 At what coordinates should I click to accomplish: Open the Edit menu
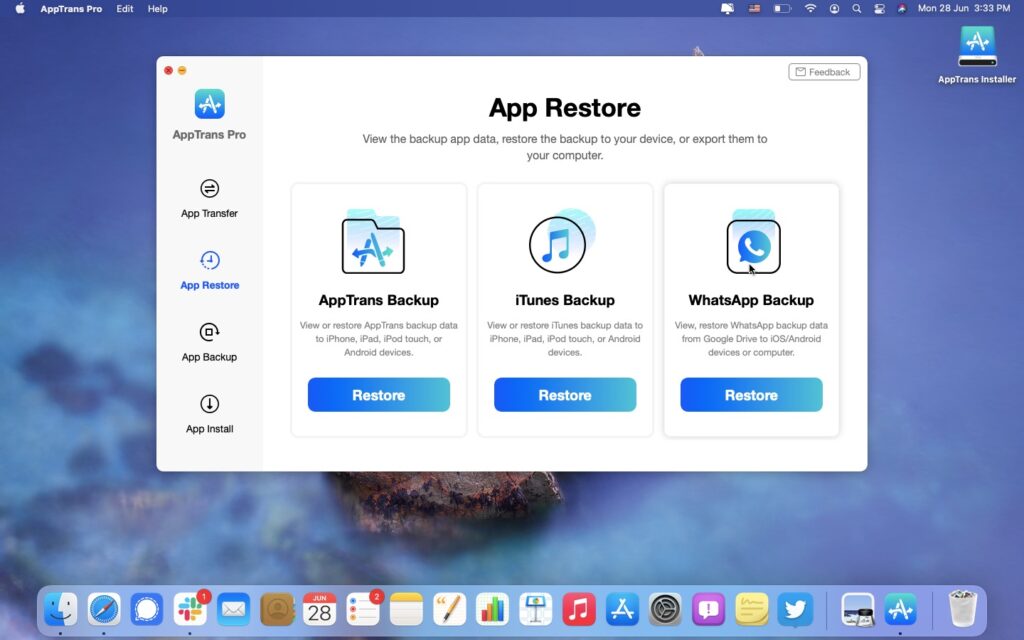click(123, 9)
